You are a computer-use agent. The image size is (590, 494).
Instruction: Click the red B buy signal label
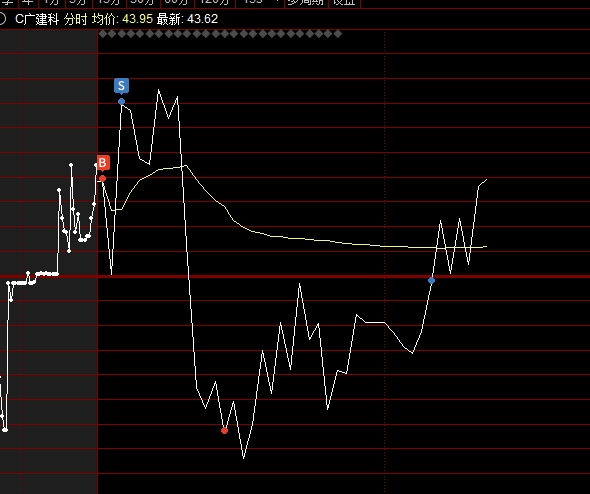coord(103,163)
